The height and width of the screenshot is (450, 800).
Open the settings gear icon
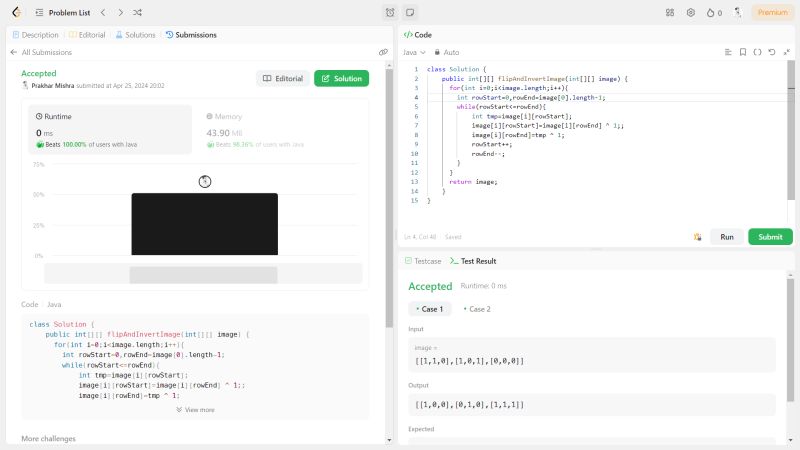click(690, 12)
